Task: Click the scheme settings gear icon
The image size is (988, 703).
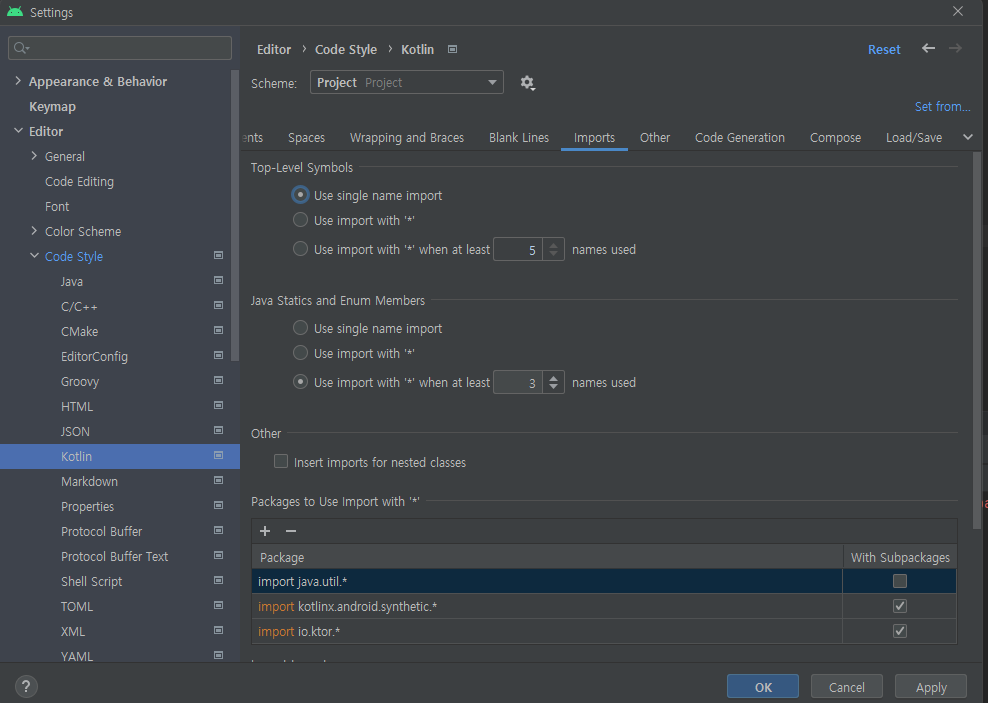Action: click(x=527, y=83)
